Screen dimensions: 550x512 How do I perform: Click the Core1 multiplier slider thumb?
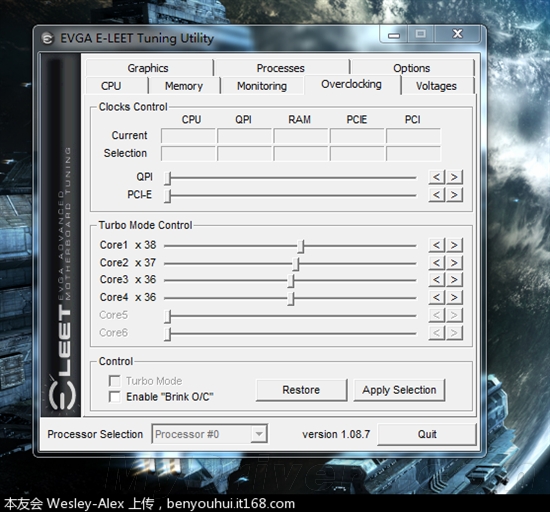coord(301,246)
